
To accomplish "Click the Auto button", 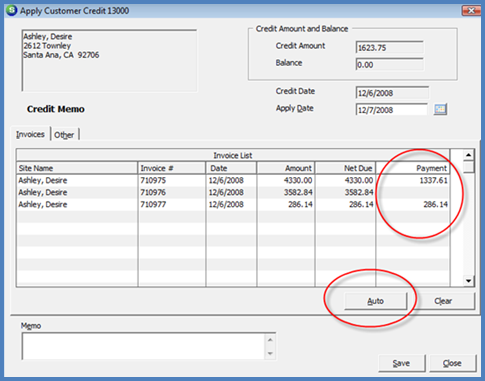I will tap(376, 301).
